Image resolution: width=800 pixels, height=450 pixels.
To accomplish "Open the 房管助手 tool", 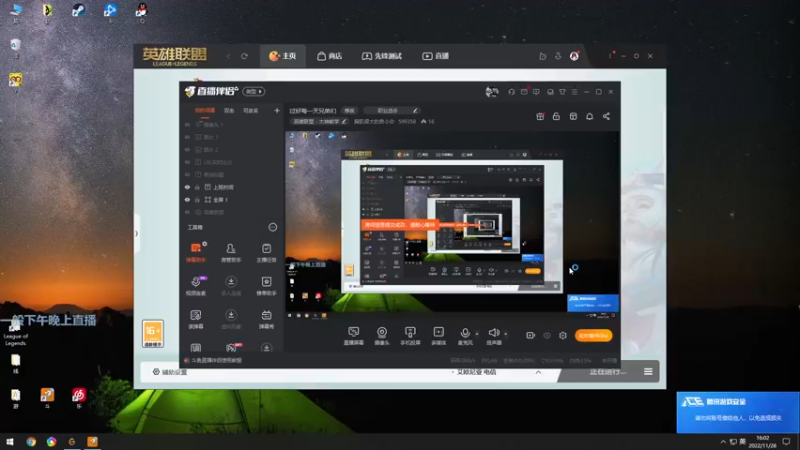I will [231, 253].
